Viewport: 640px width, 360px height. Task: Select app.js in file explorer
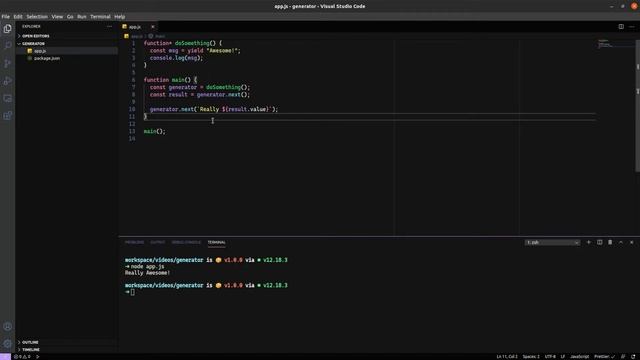[67, 51]
